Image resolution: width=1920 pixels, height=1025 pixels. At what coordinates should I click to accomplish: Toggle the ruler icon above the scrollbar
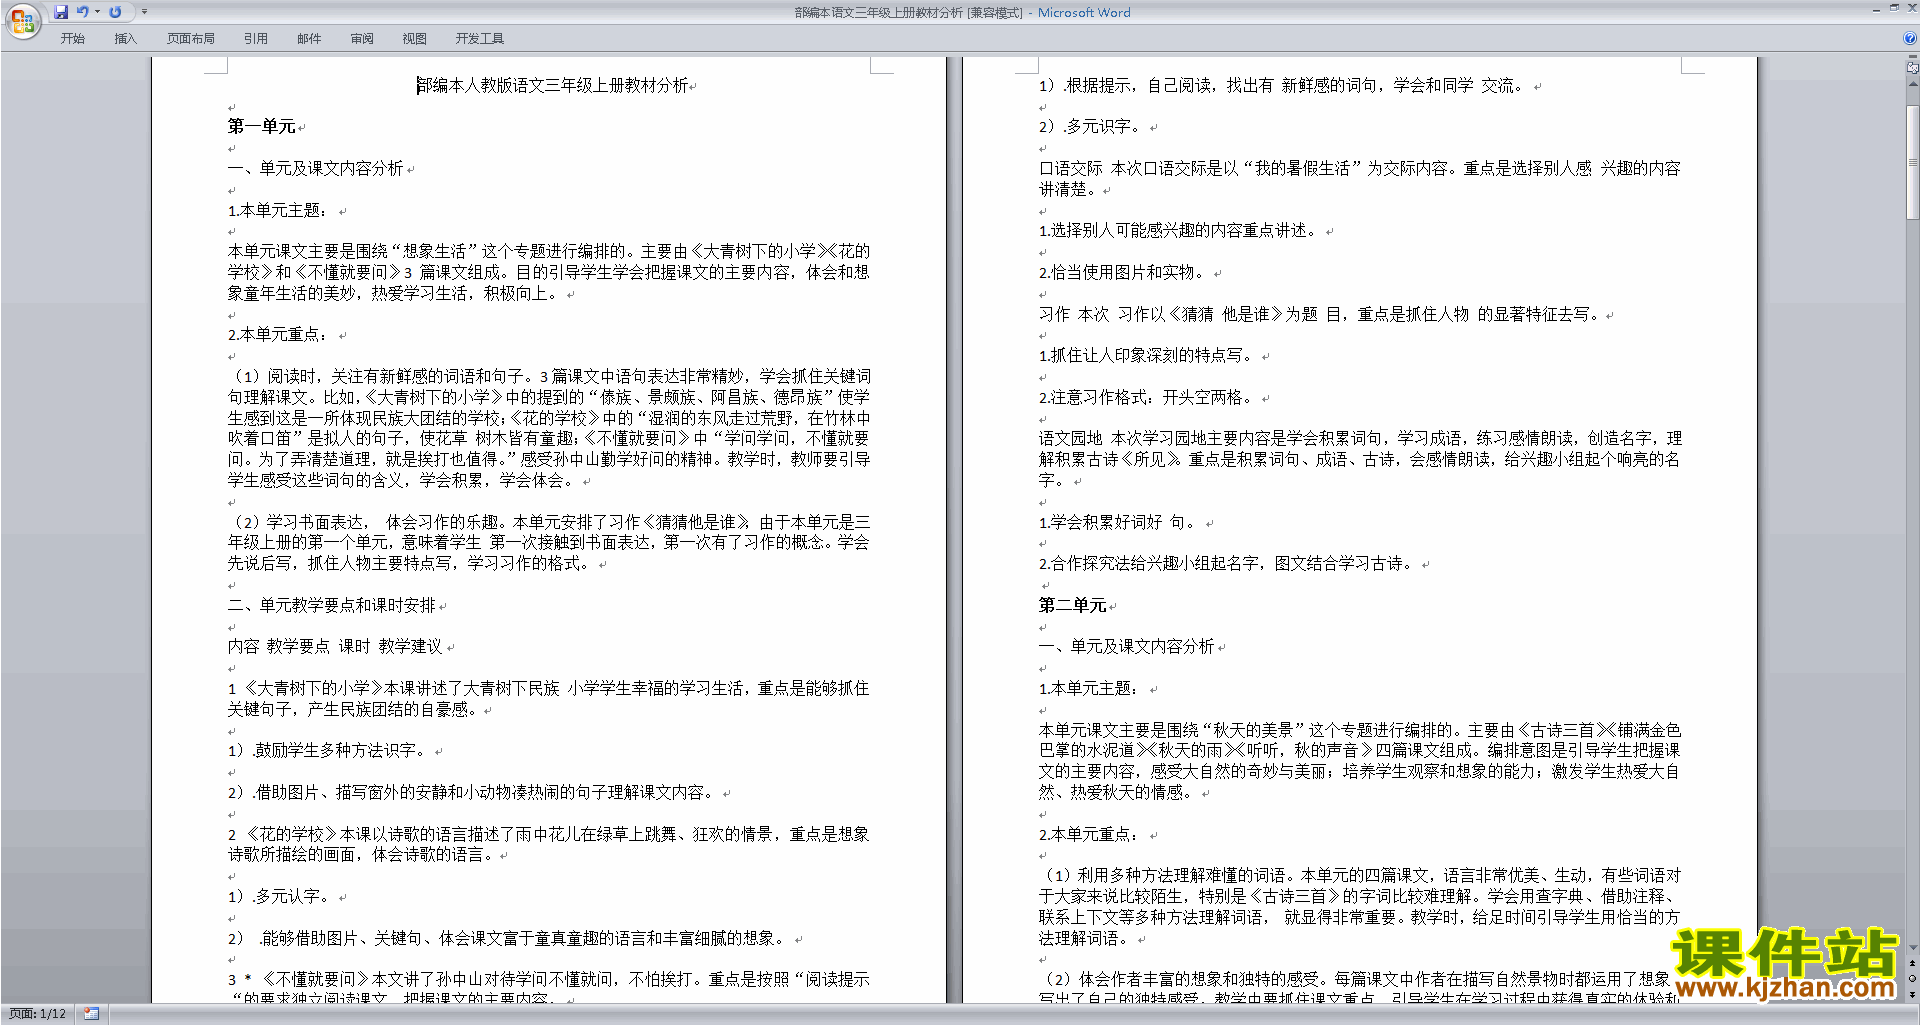(1913, 69)
